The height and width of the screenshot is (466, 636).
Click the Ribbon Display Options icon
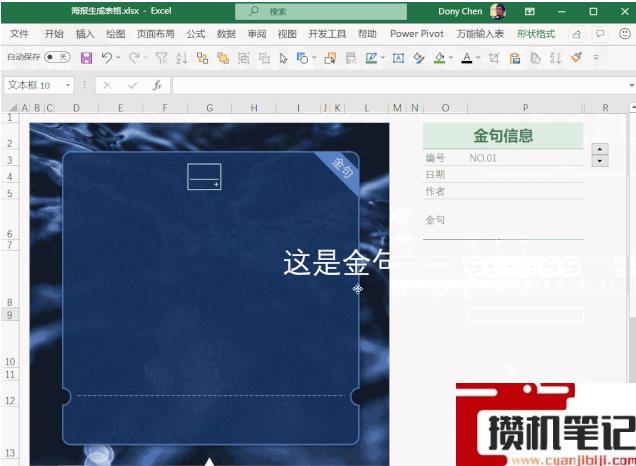529,11
